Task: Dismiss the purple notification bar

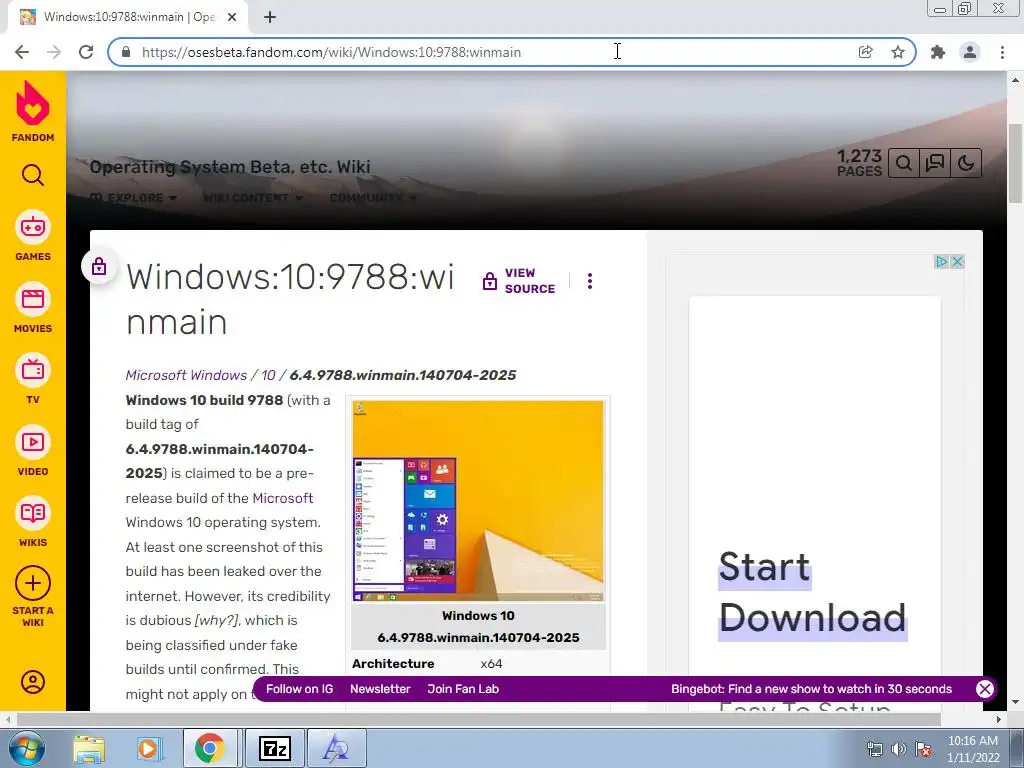Action: click(984, 689)
